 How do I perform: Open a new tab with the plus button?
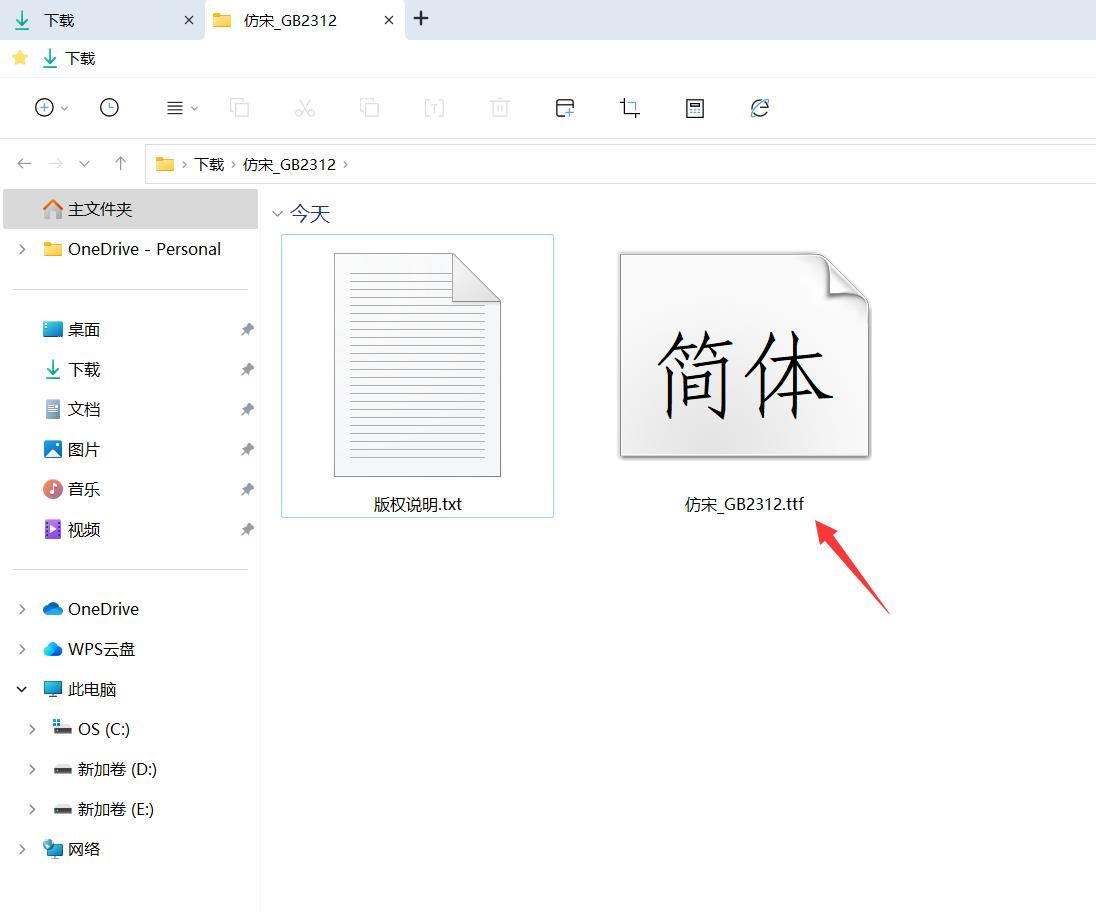(421, 19)
